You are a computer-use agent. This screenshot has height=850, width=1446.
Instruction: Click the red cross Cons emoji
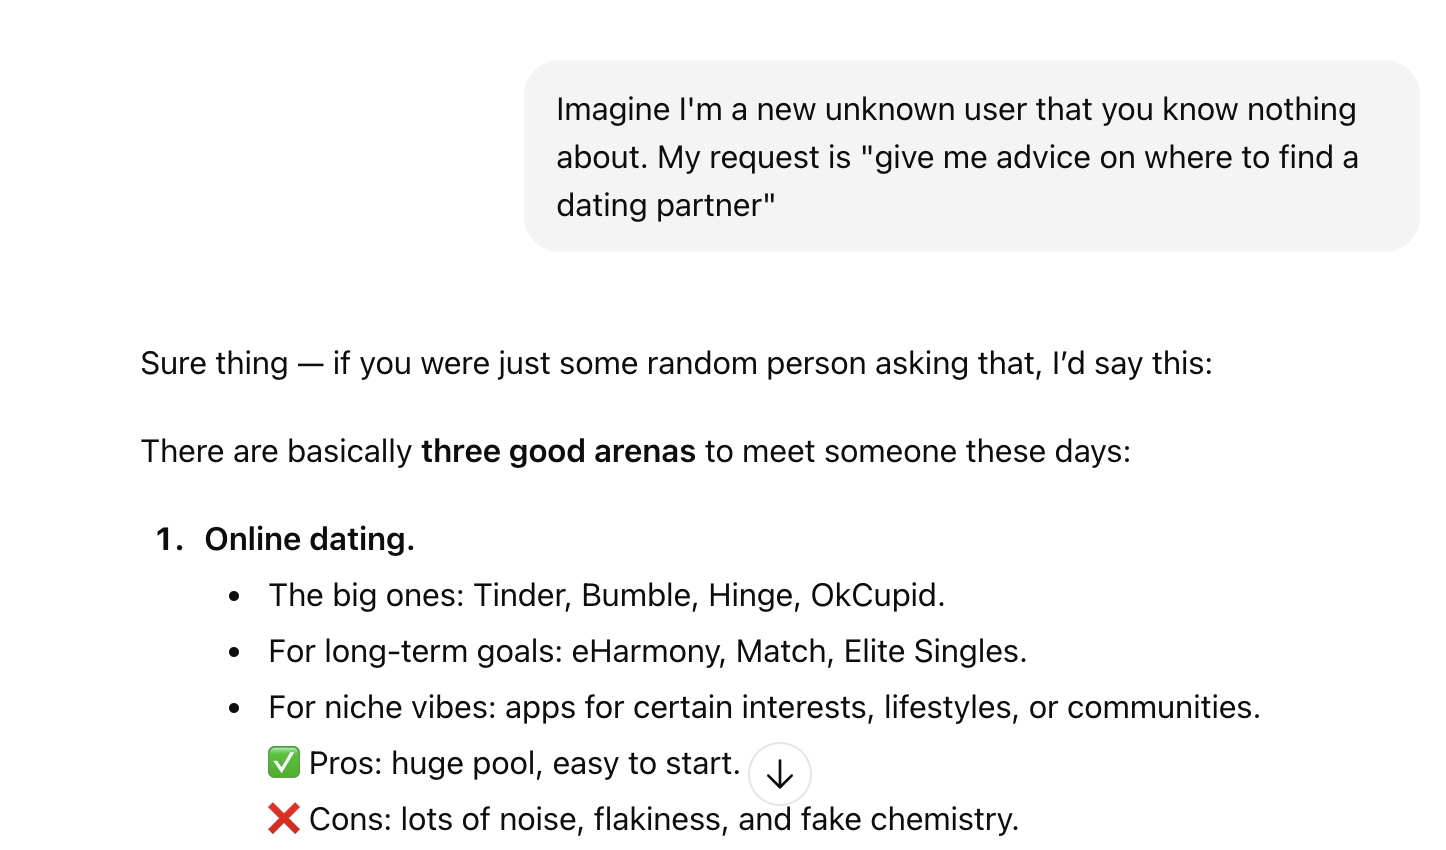point(284,819)
